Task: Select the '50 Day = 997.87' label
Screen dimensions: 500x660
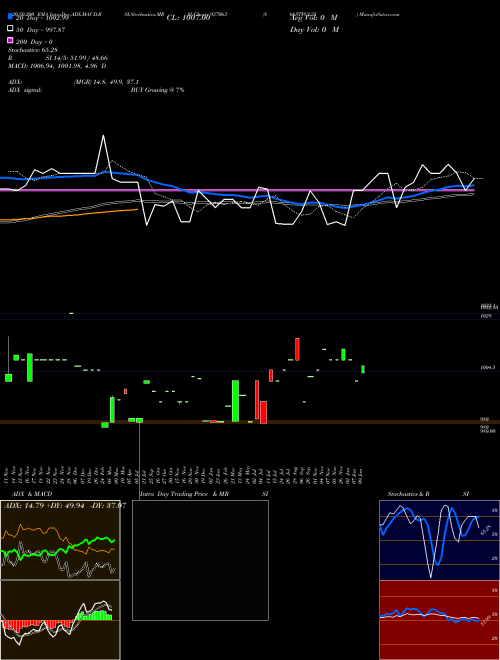Action: 40,30
